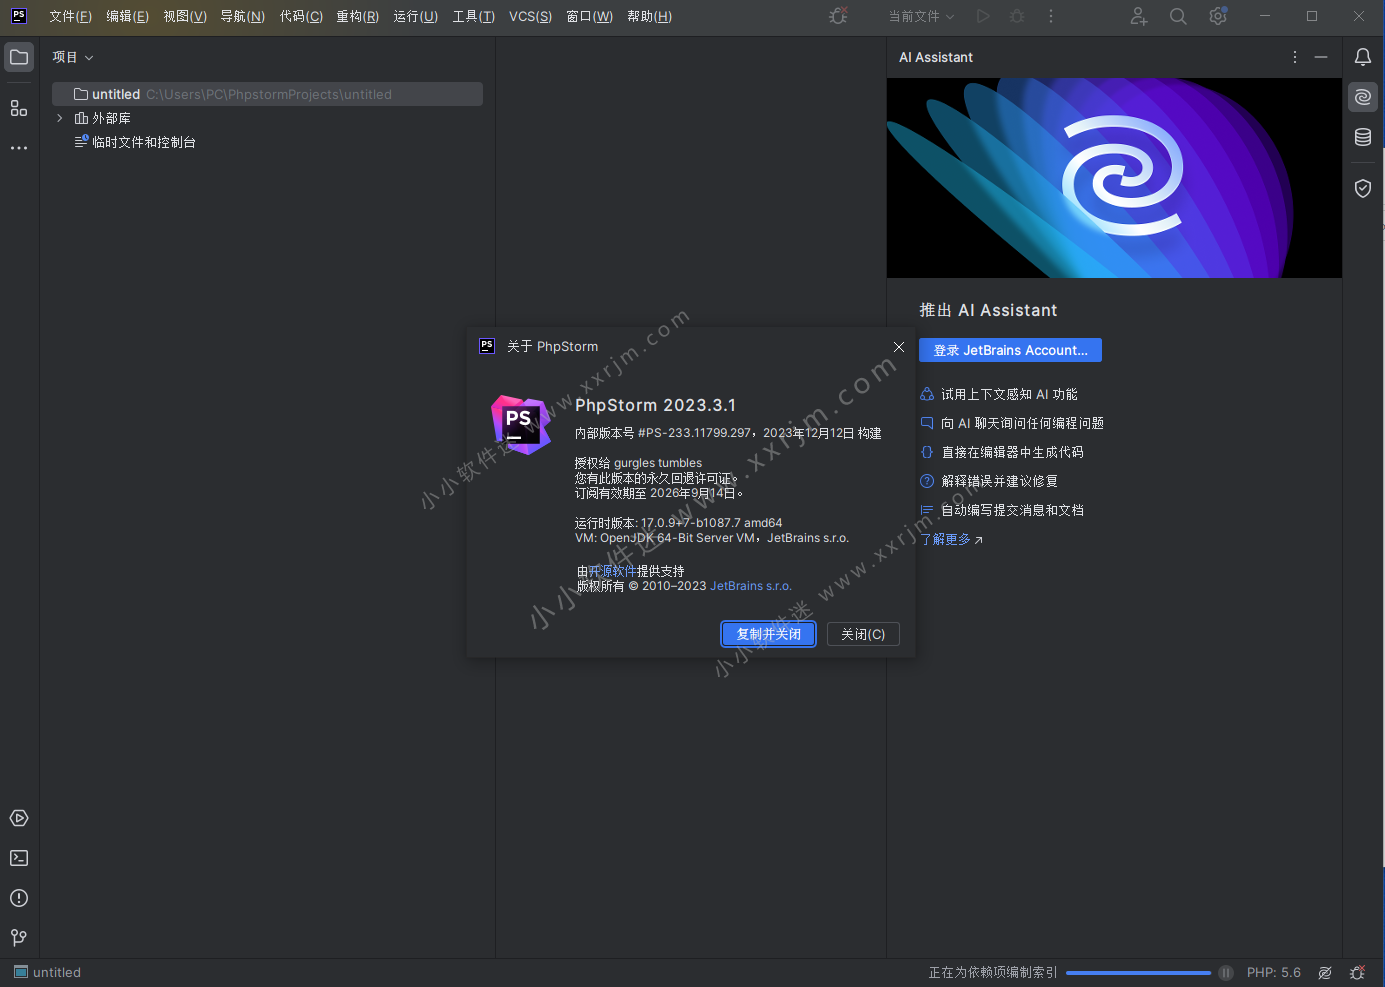Toggle the AI Assistant sidebar icon

point(1363,97)
